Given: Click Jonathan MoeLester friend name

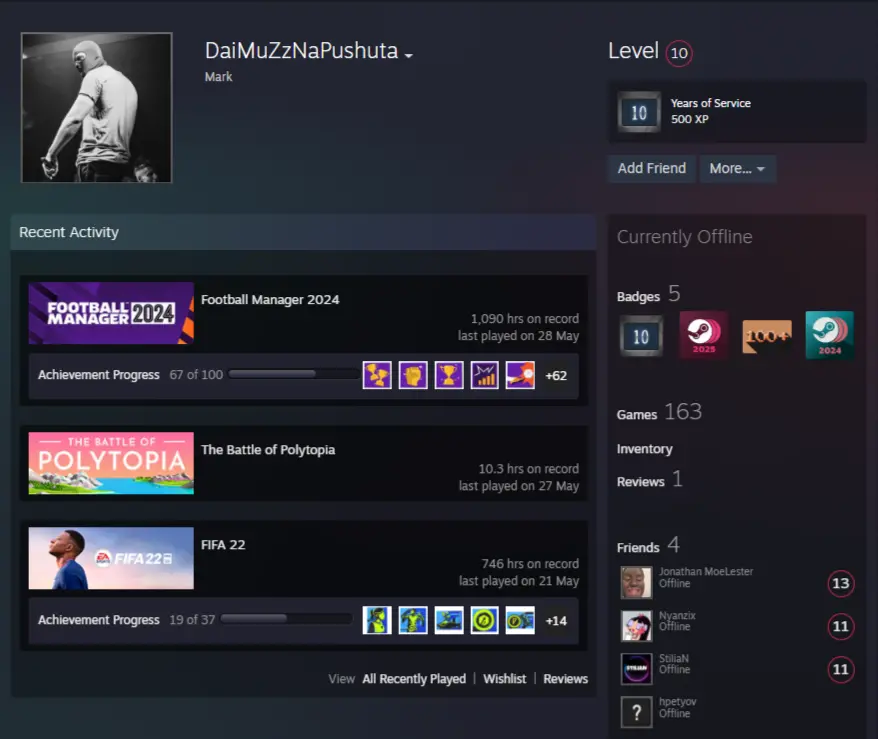Looking at the screenshot, I should click(706, 572).
